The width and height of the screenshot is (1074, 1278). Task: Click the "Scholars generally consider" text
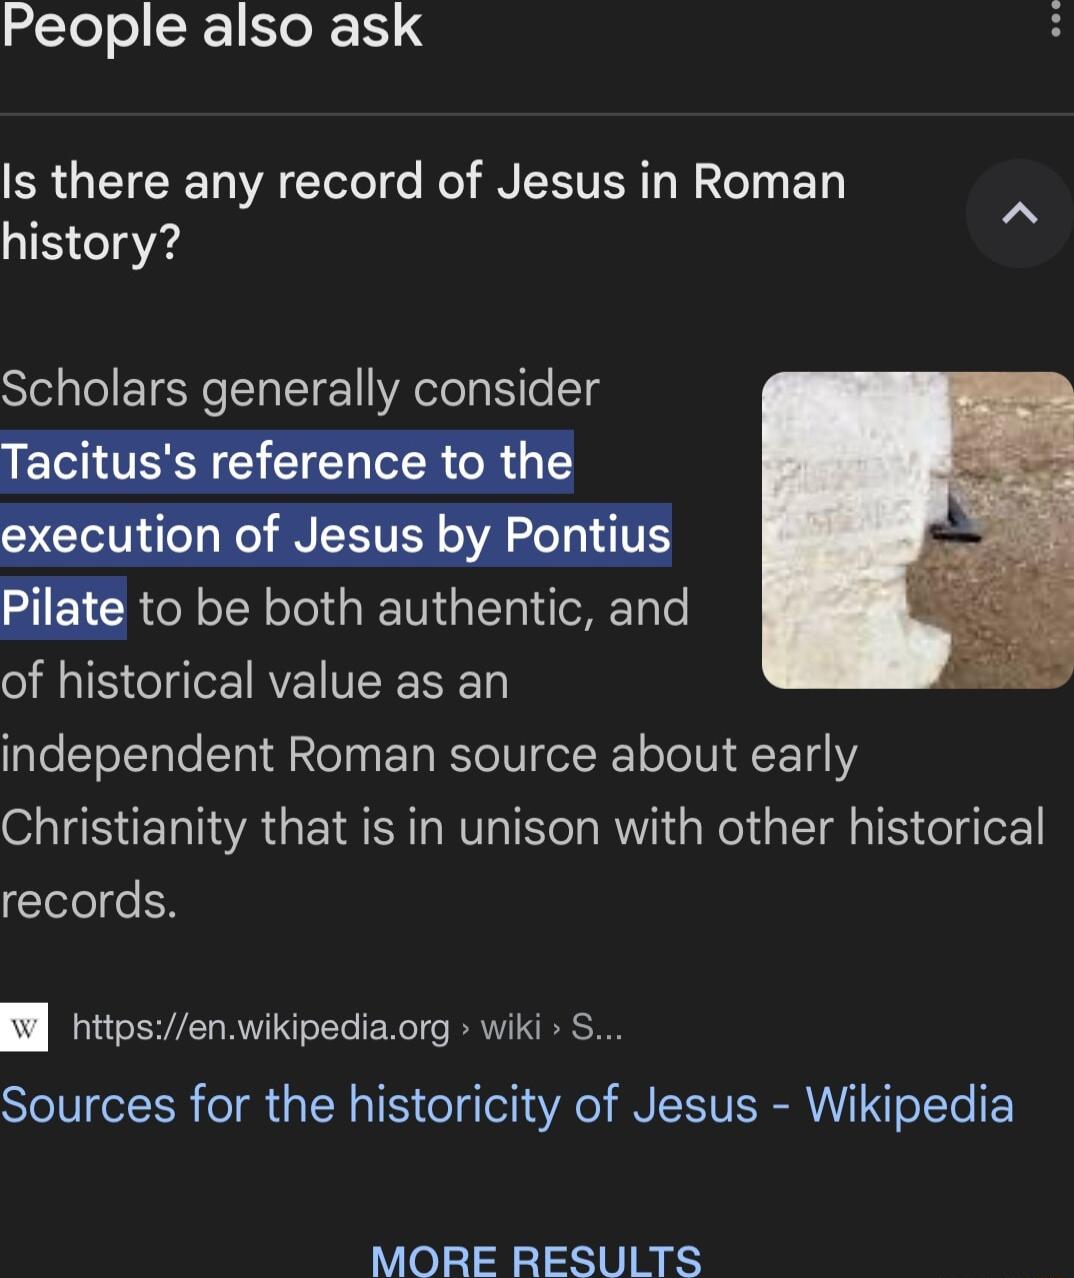pos(300,389)
